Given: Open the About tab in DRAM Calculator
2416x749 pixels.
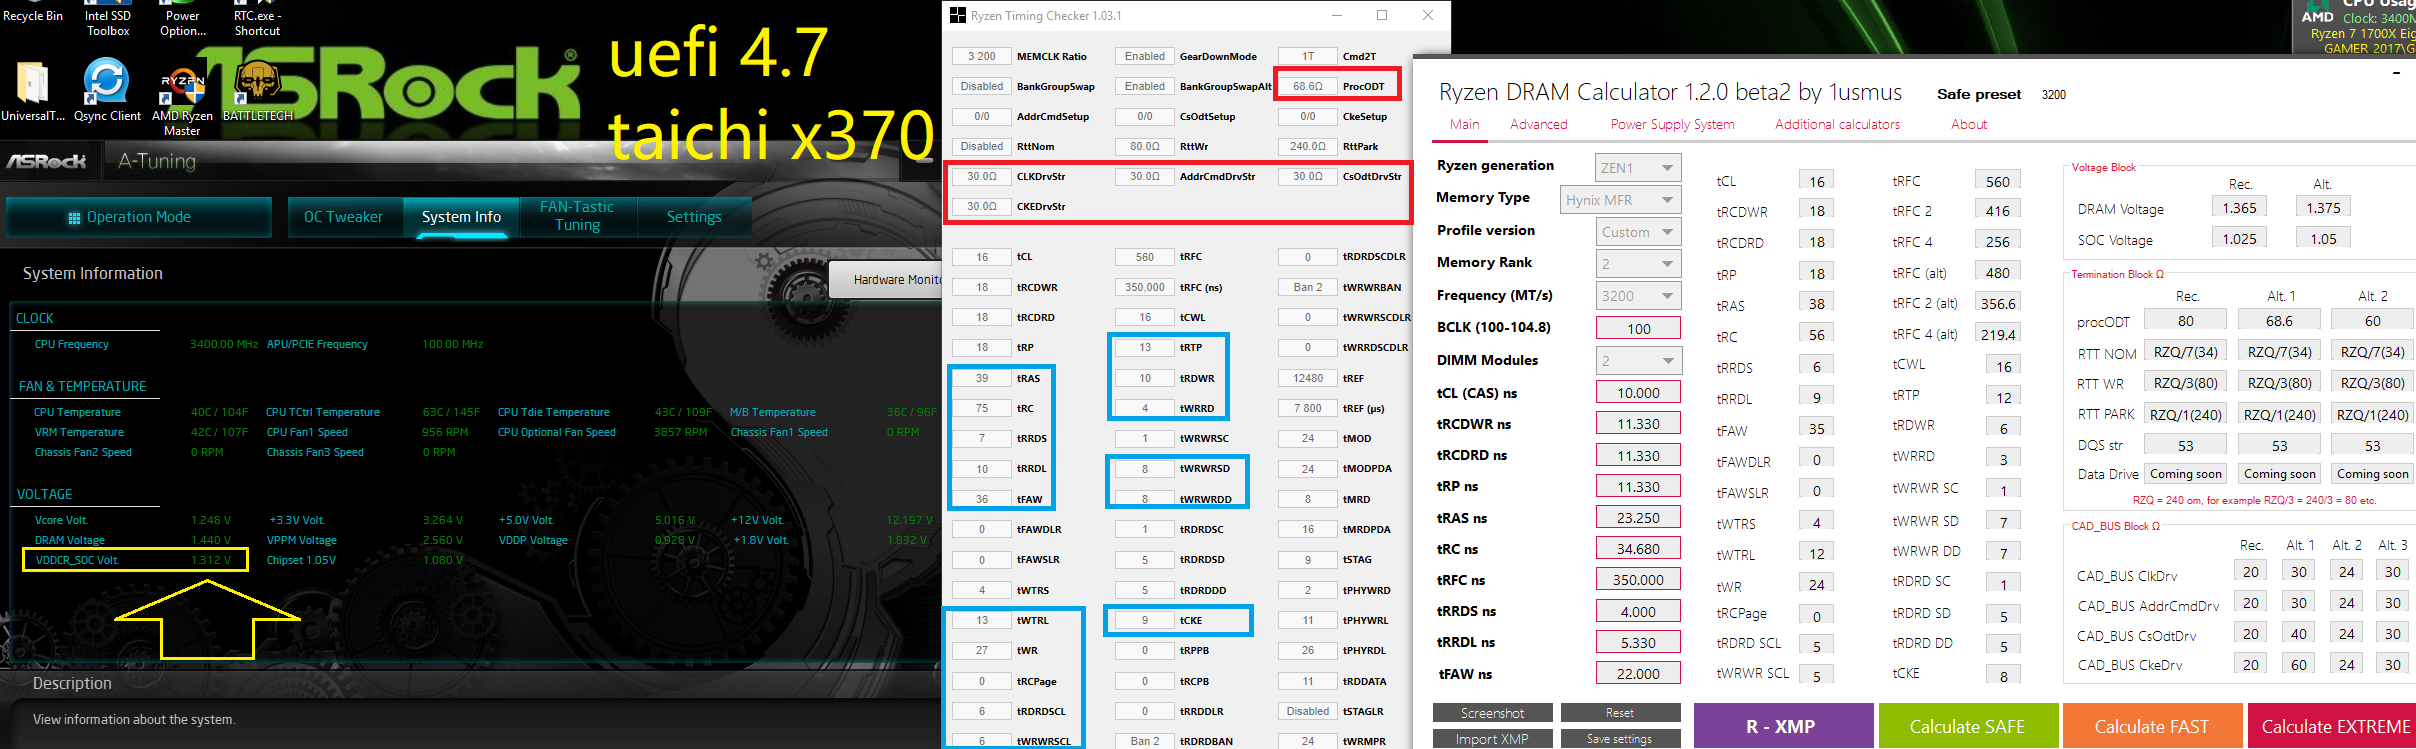Looking at the screenshot, I should pyautogui.click(x=1968, y=124).
